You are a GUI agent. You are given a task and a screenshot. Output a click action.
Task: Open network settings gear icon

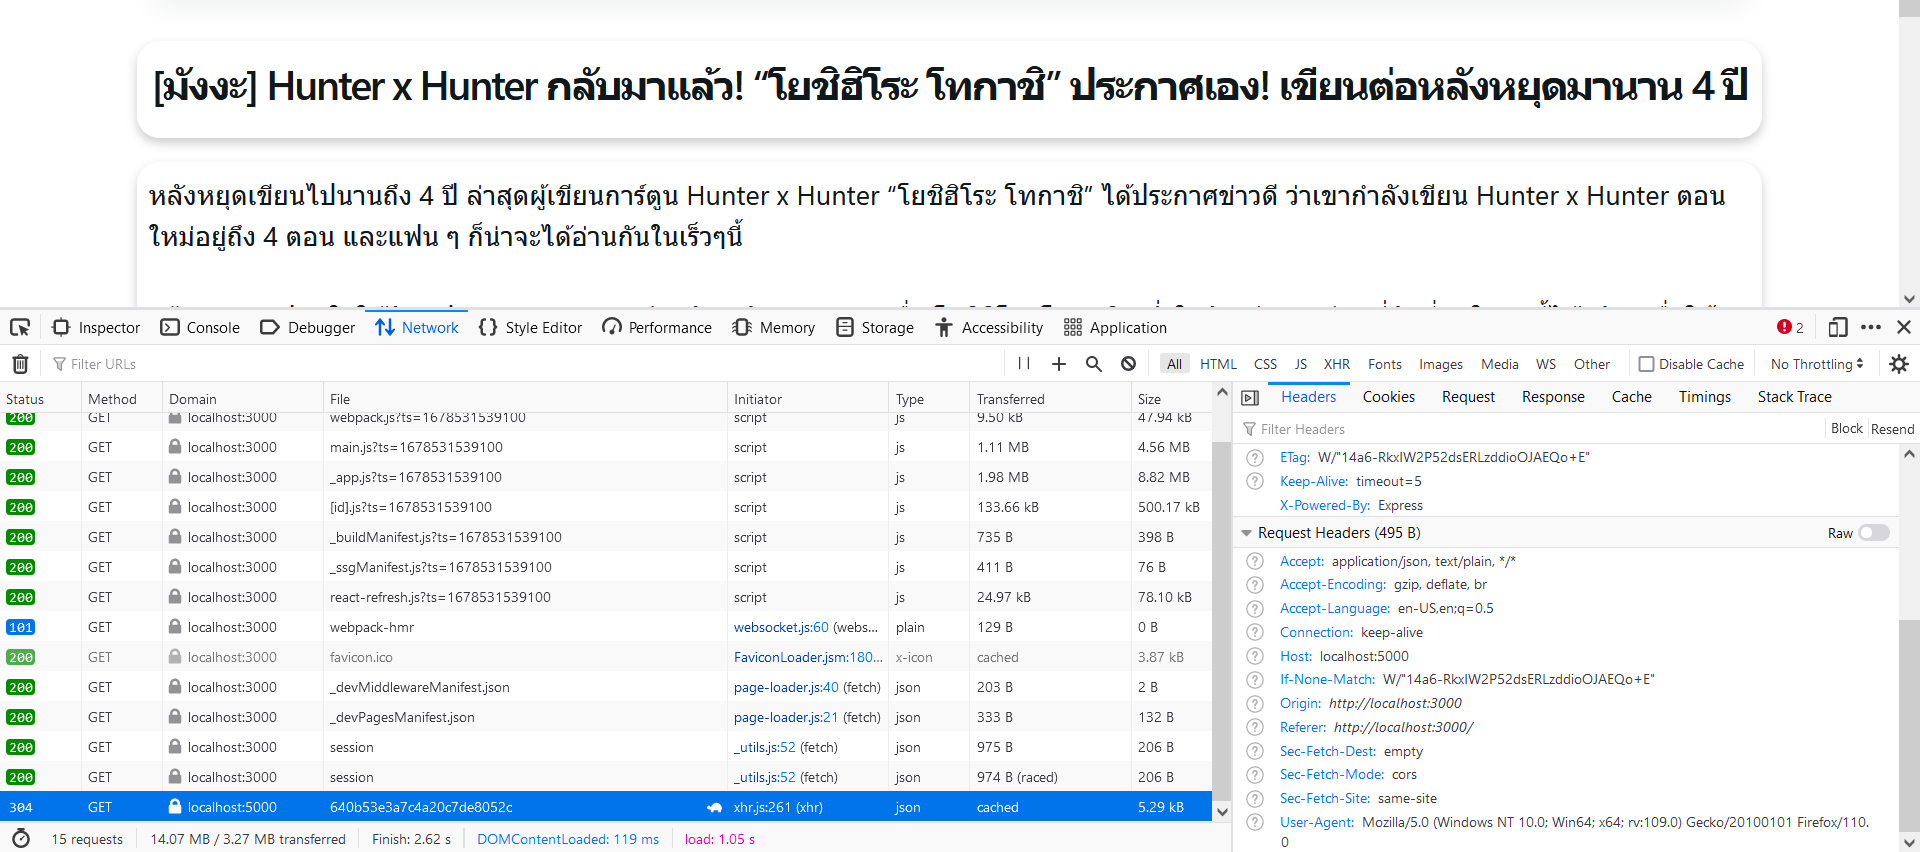tap(1899, 364)
